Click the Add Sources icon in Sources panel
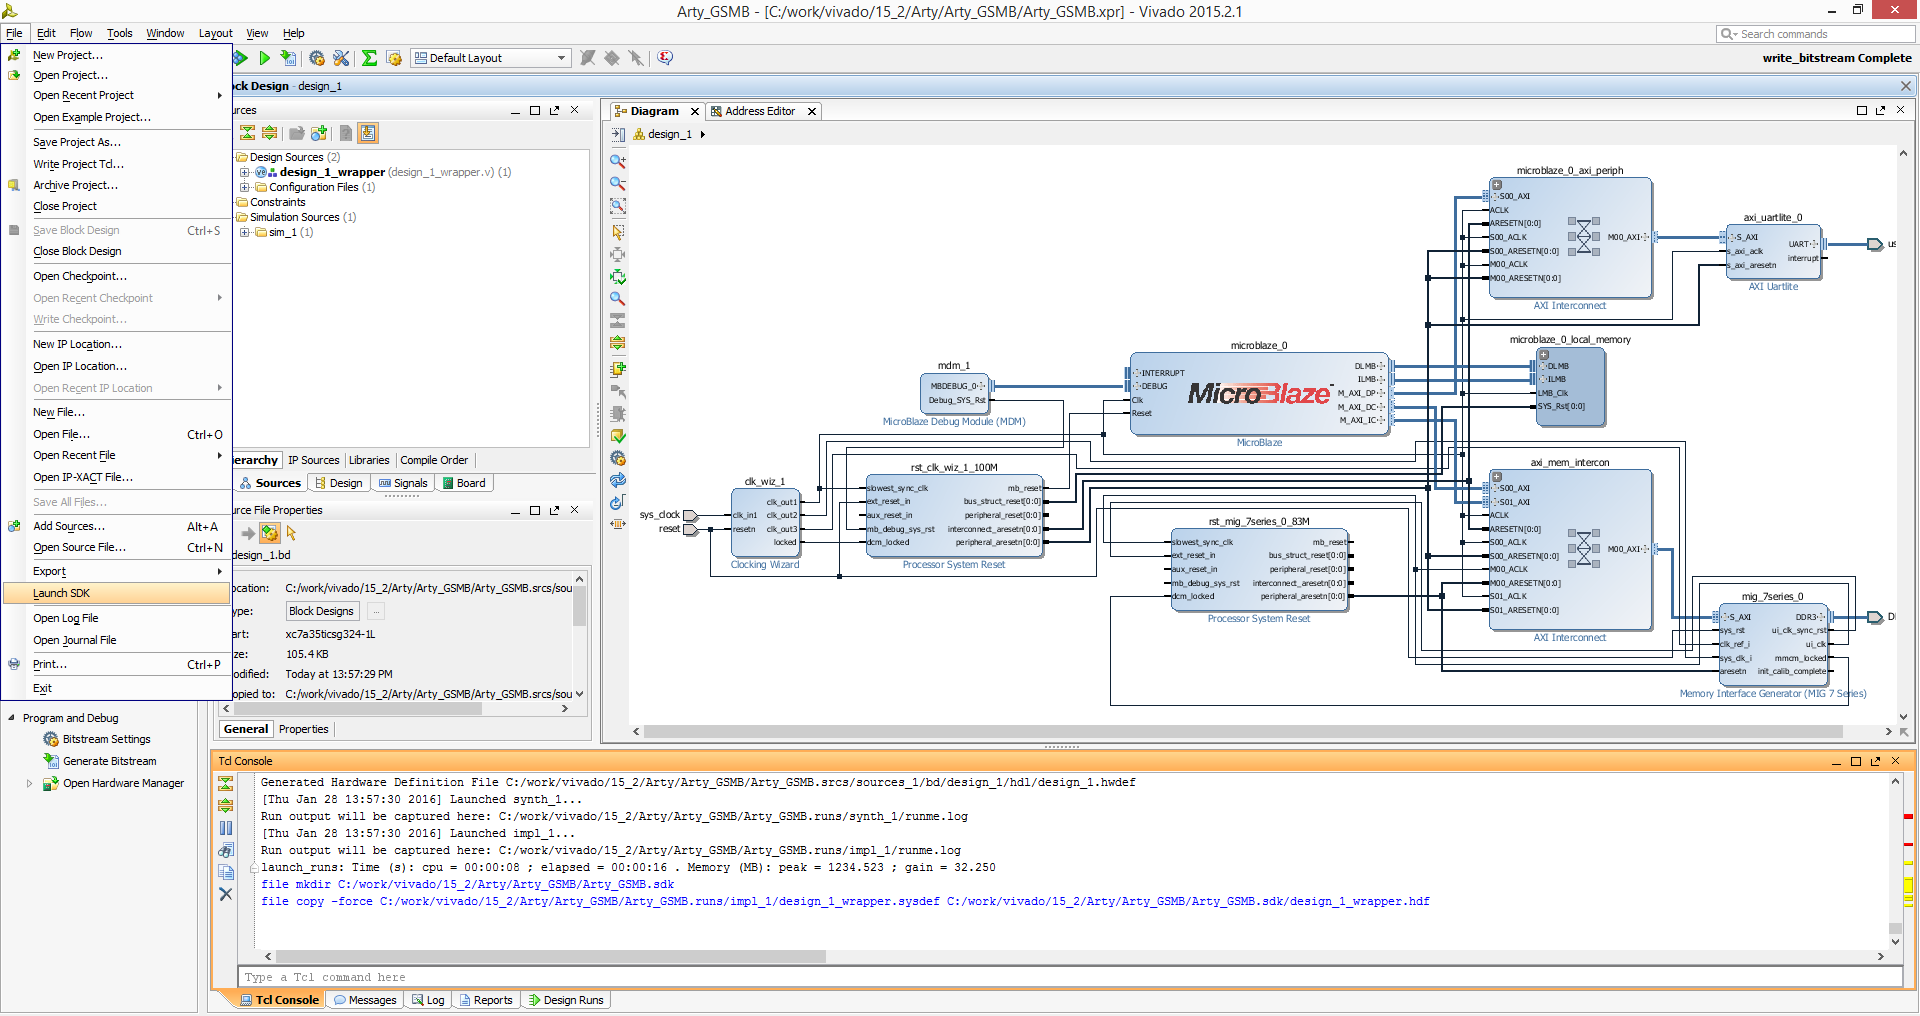The image size is (1920, 1016). (x=319, y=133)
